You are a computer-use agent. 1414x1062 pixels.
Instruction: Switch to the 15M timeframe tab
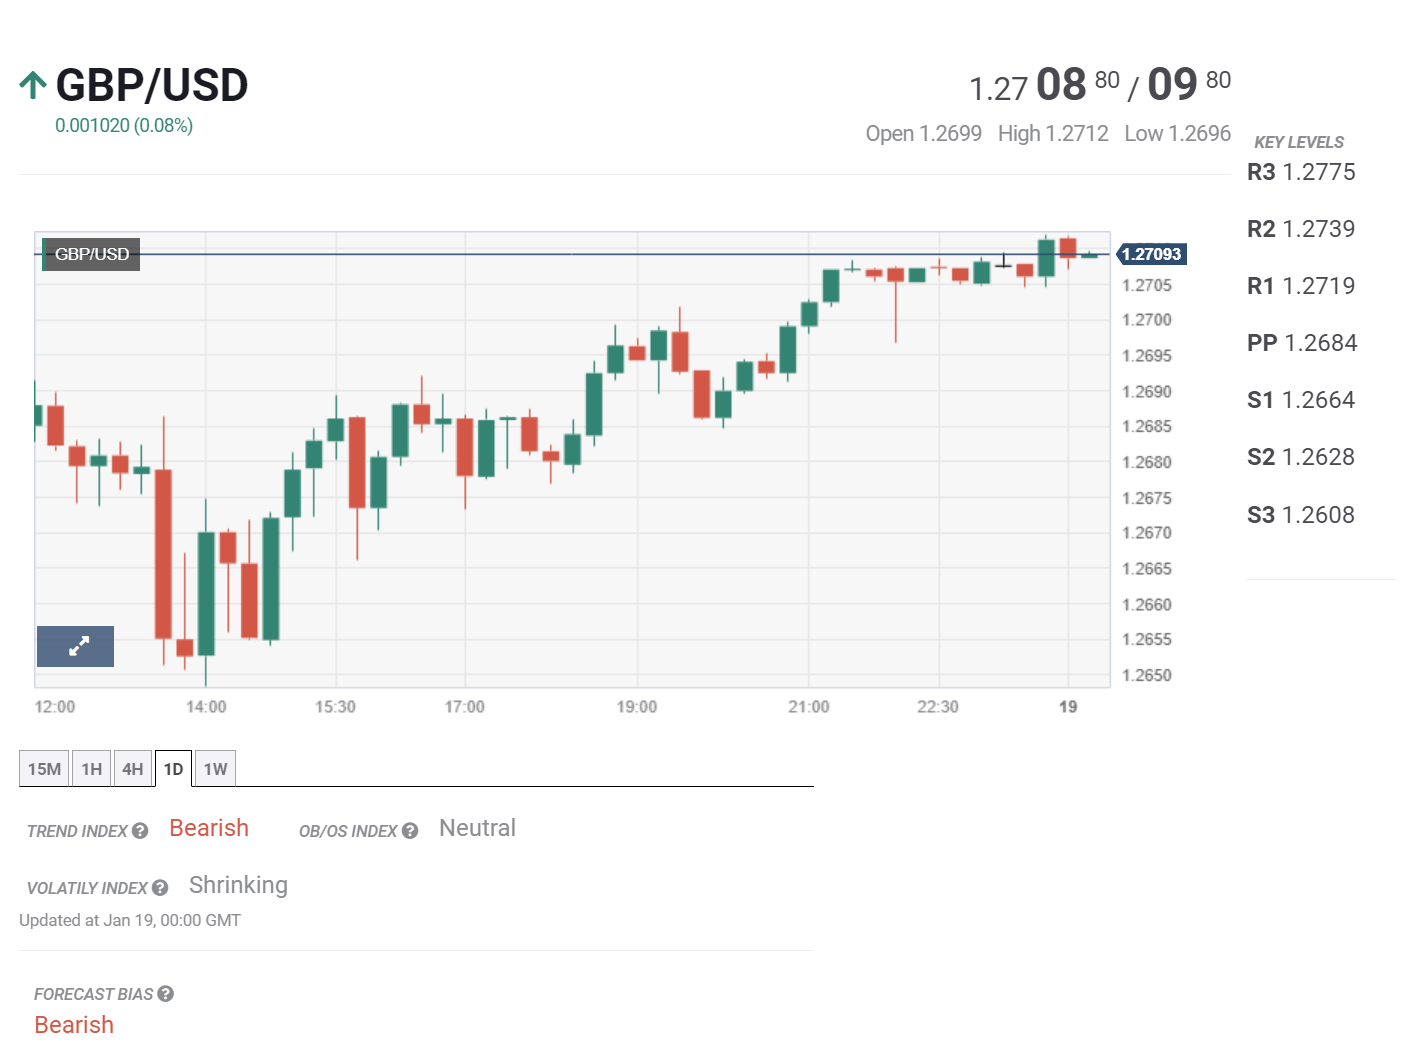44,769
